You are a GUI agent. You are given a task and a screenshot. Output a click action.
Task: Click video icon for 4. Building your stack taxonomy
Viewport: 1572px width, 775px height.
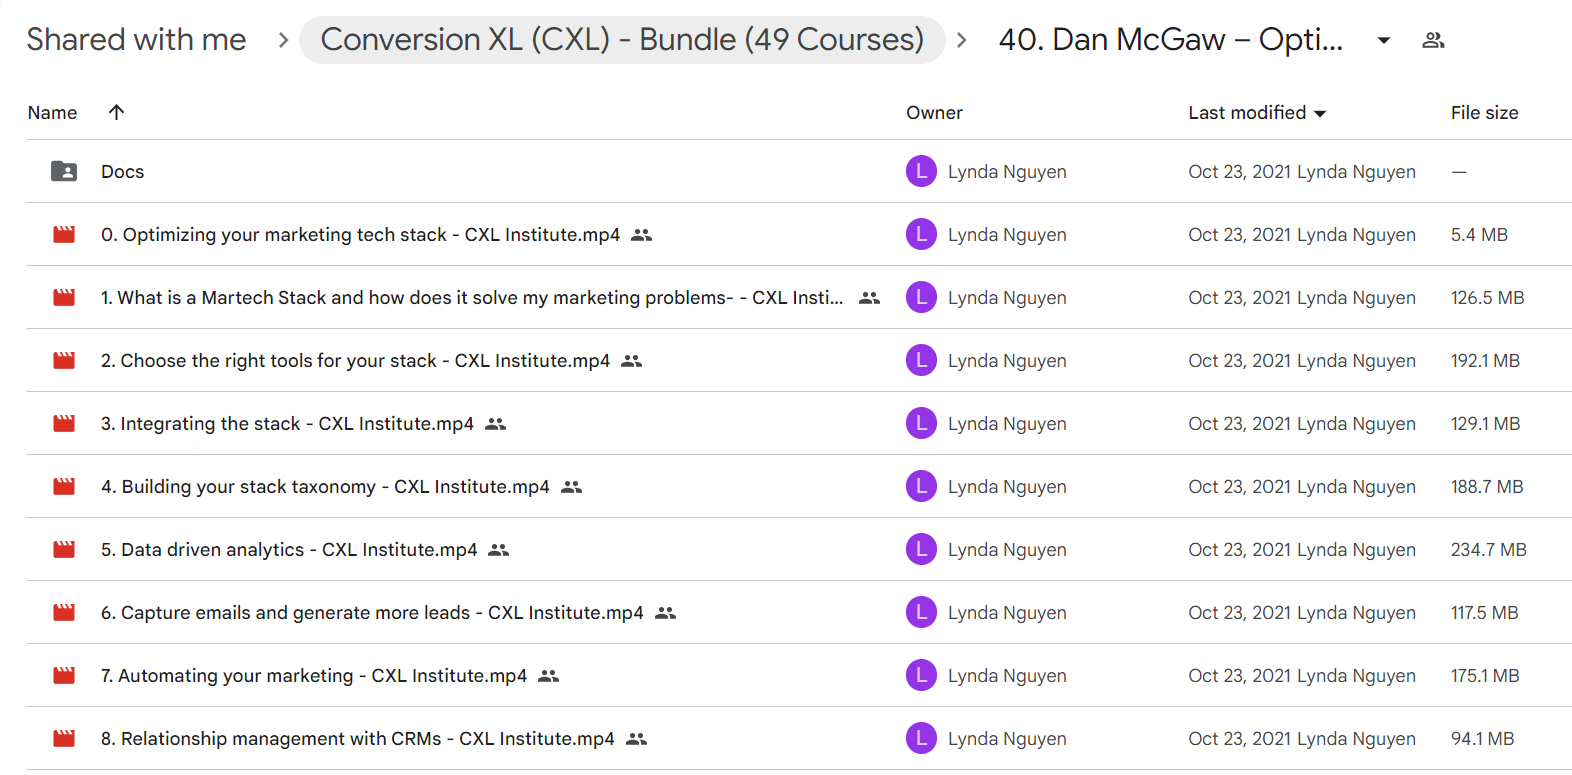(x=64, y=486)
